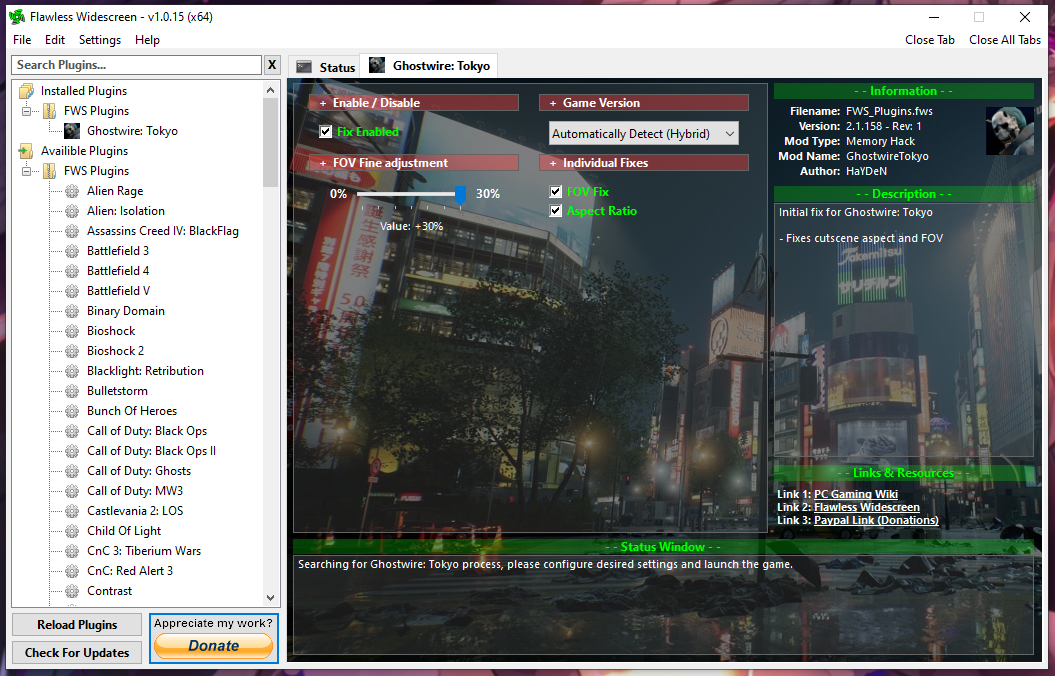
Task: Click the gear icon next to Alien: Isolation
Action: point(72,211)
